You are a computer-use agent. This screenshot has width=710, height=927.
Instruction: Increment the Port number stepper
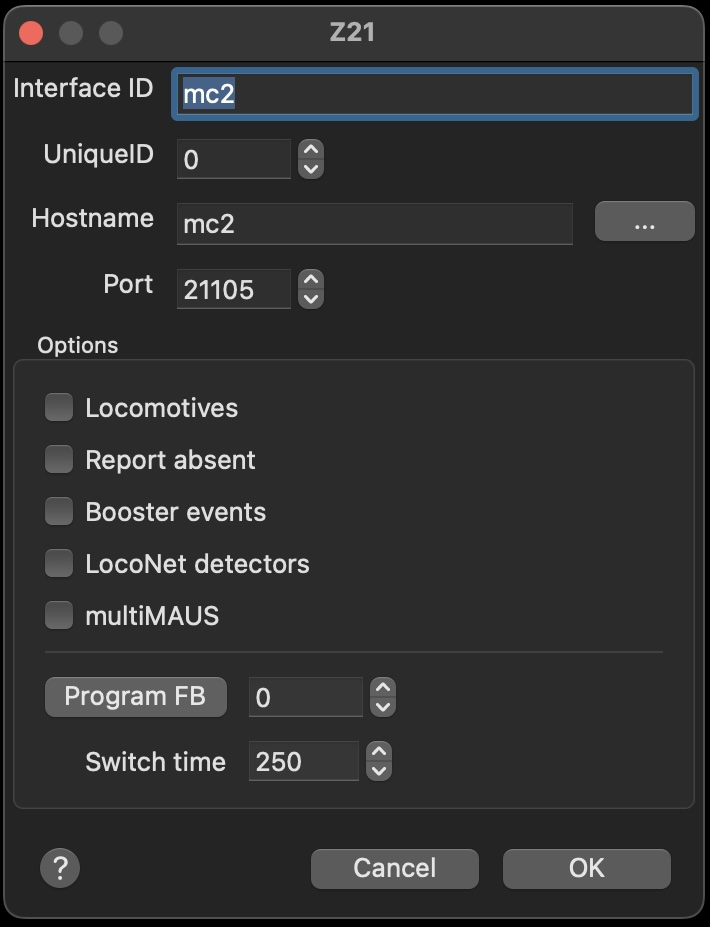pyautogui.click(x=312, y=281)
